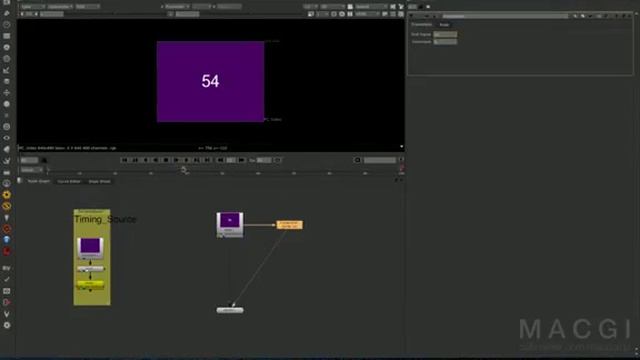This screenshot has width=640, height=360.
Task: Click the first value field in Properties panel
Action: [445, 34]
